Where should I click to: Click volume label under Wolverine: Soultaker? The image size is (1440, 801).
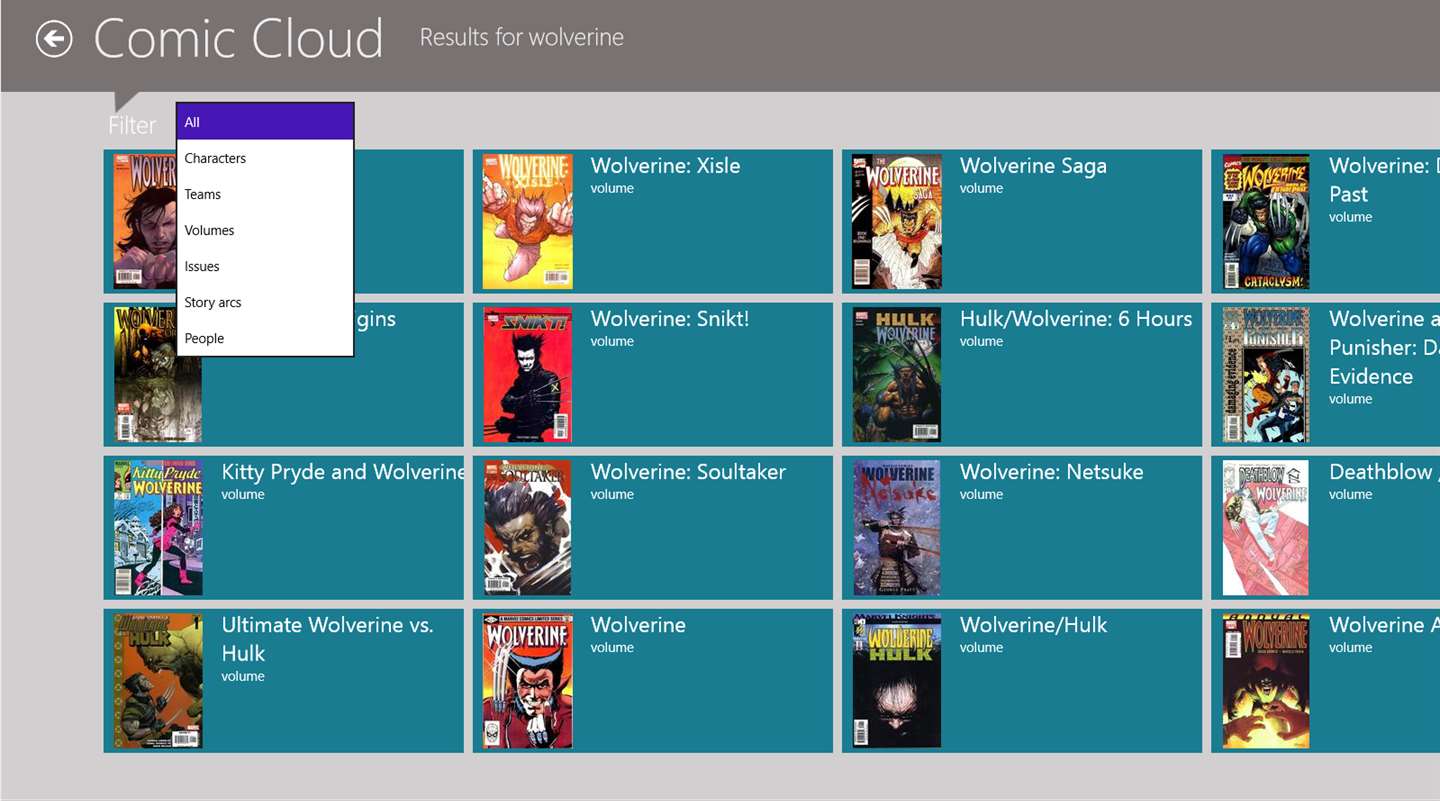coord(612,494)
